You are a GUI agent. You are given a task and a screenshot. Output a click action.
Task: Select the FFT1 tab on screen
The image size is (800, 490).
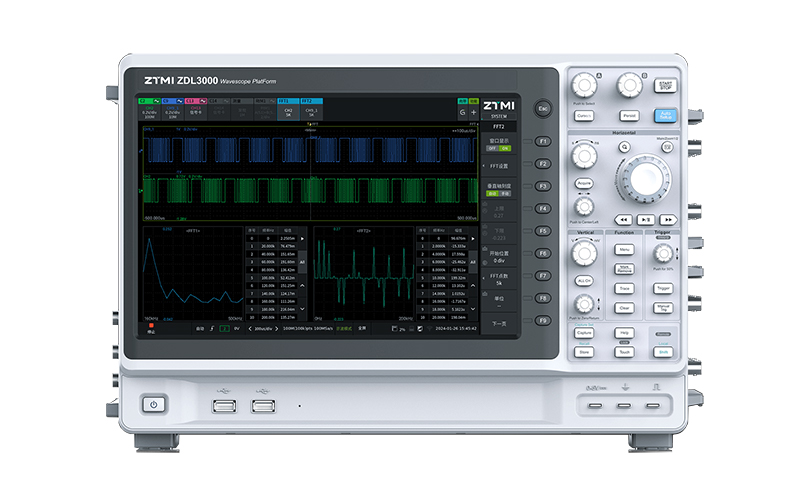click(x=288, y=109)
